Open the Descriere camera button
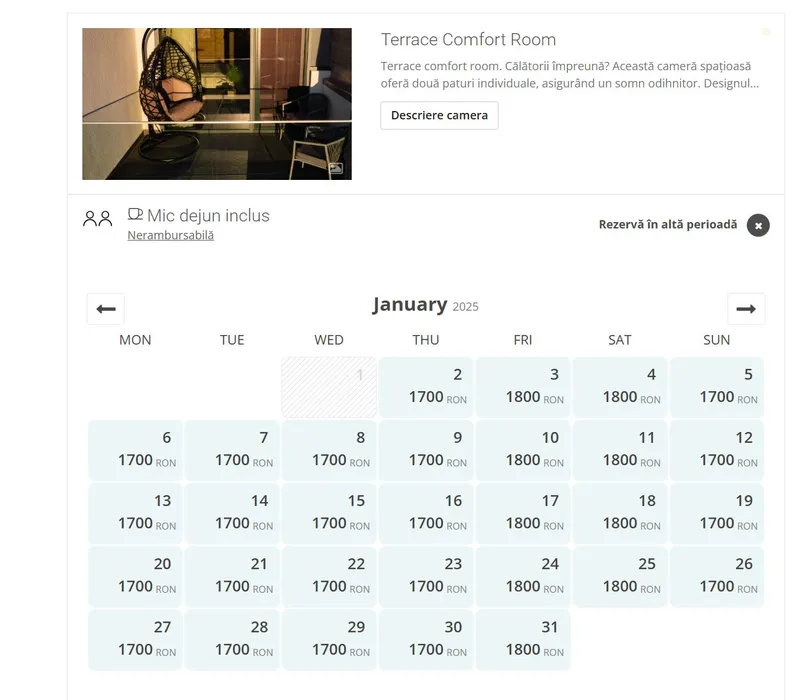803x700 pixels. tap(439, 115)
